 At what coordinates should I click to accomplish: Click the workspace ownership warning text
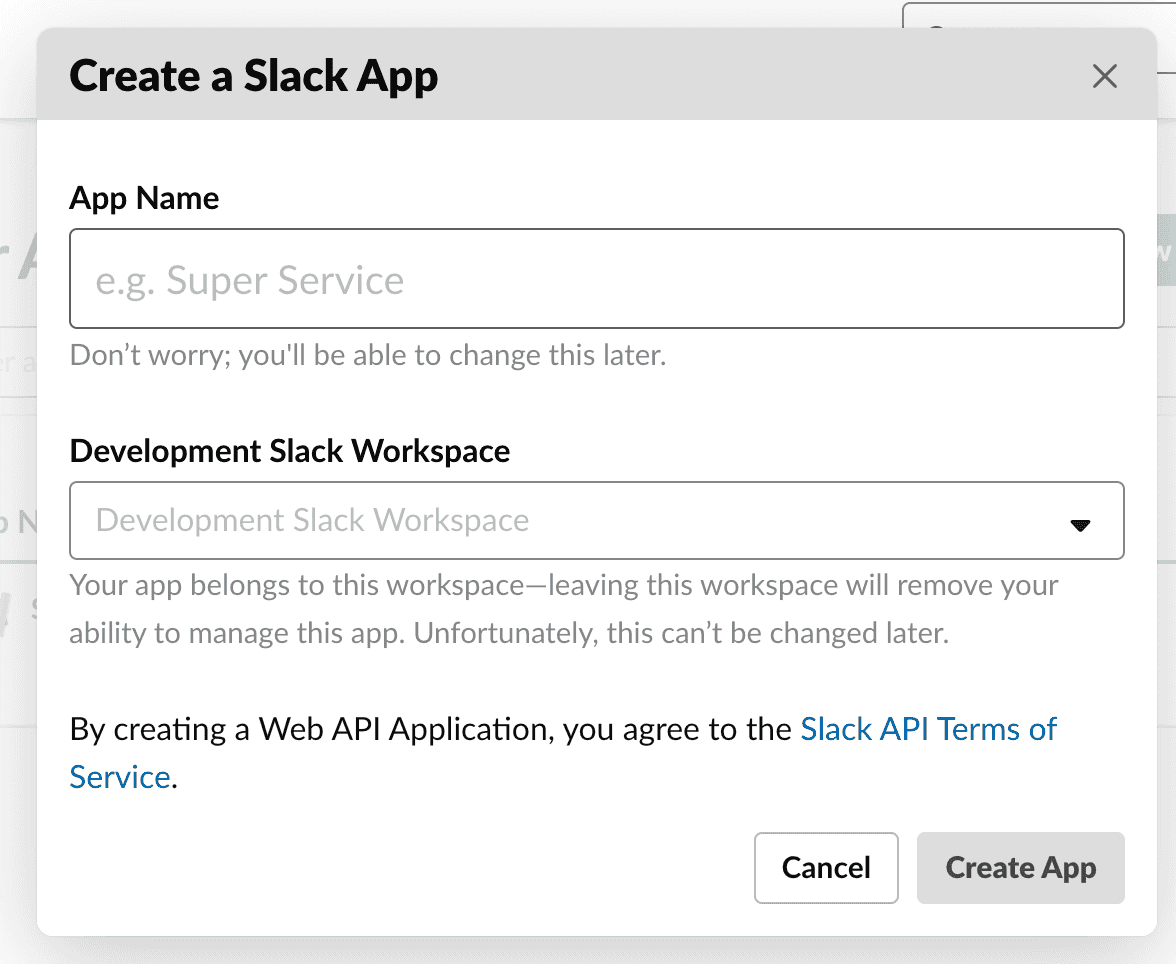[563, 609]
